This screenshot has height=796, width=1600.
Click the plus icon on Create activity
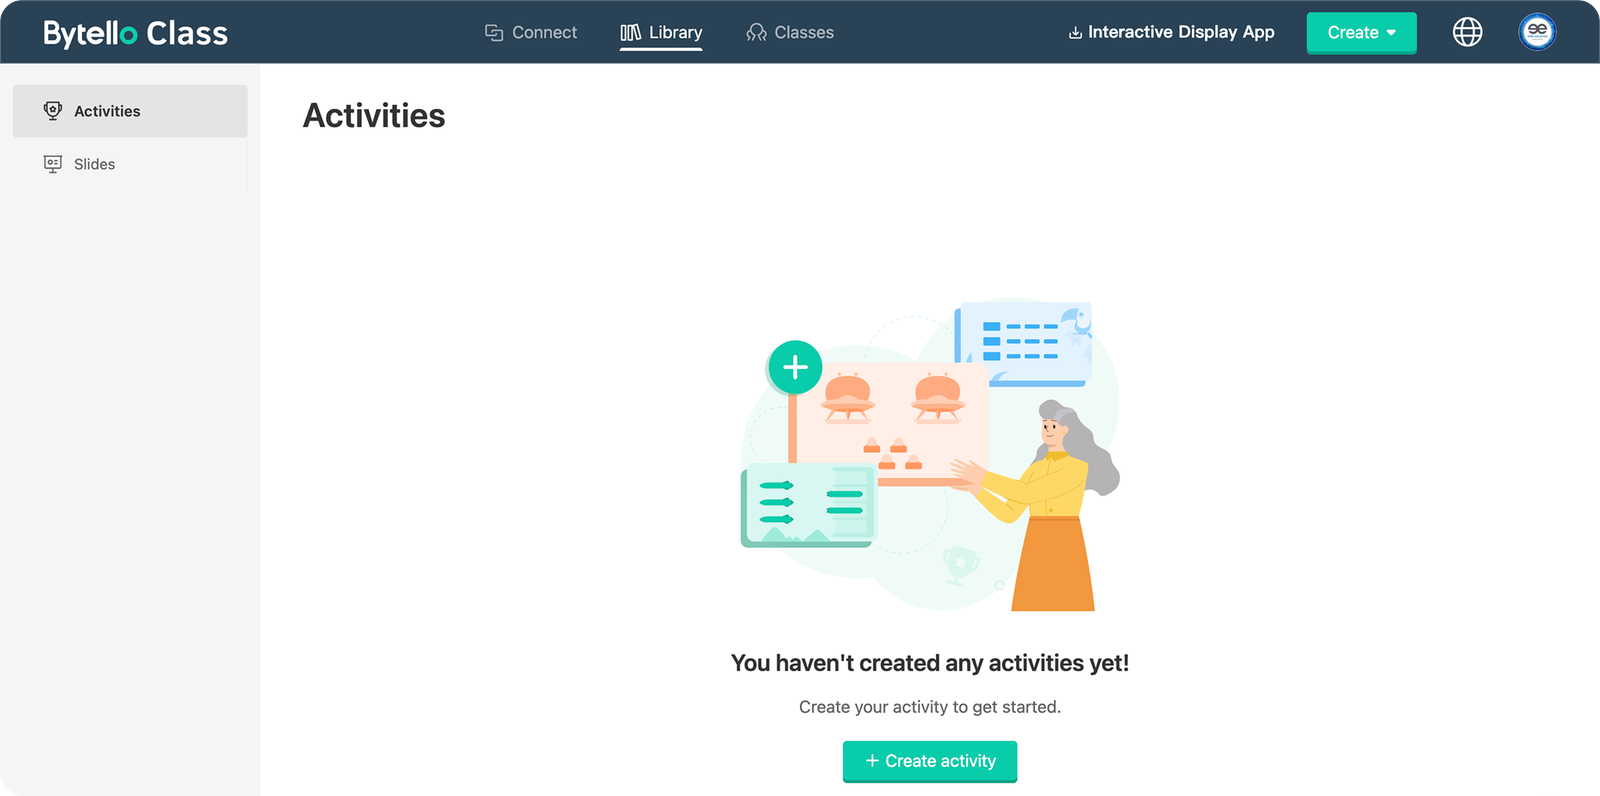[872, 761]
